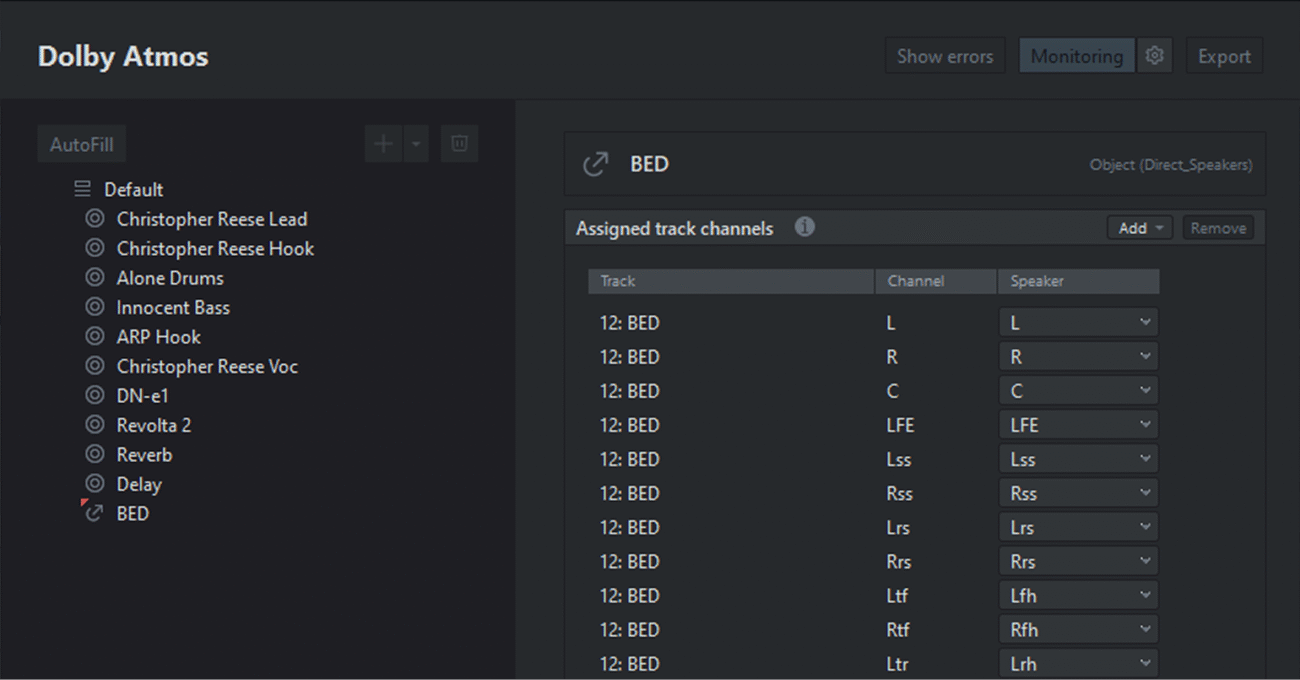Toggle the Monitoring button
Screen dimensions: 1300x680
click(x=1076, y=56)
